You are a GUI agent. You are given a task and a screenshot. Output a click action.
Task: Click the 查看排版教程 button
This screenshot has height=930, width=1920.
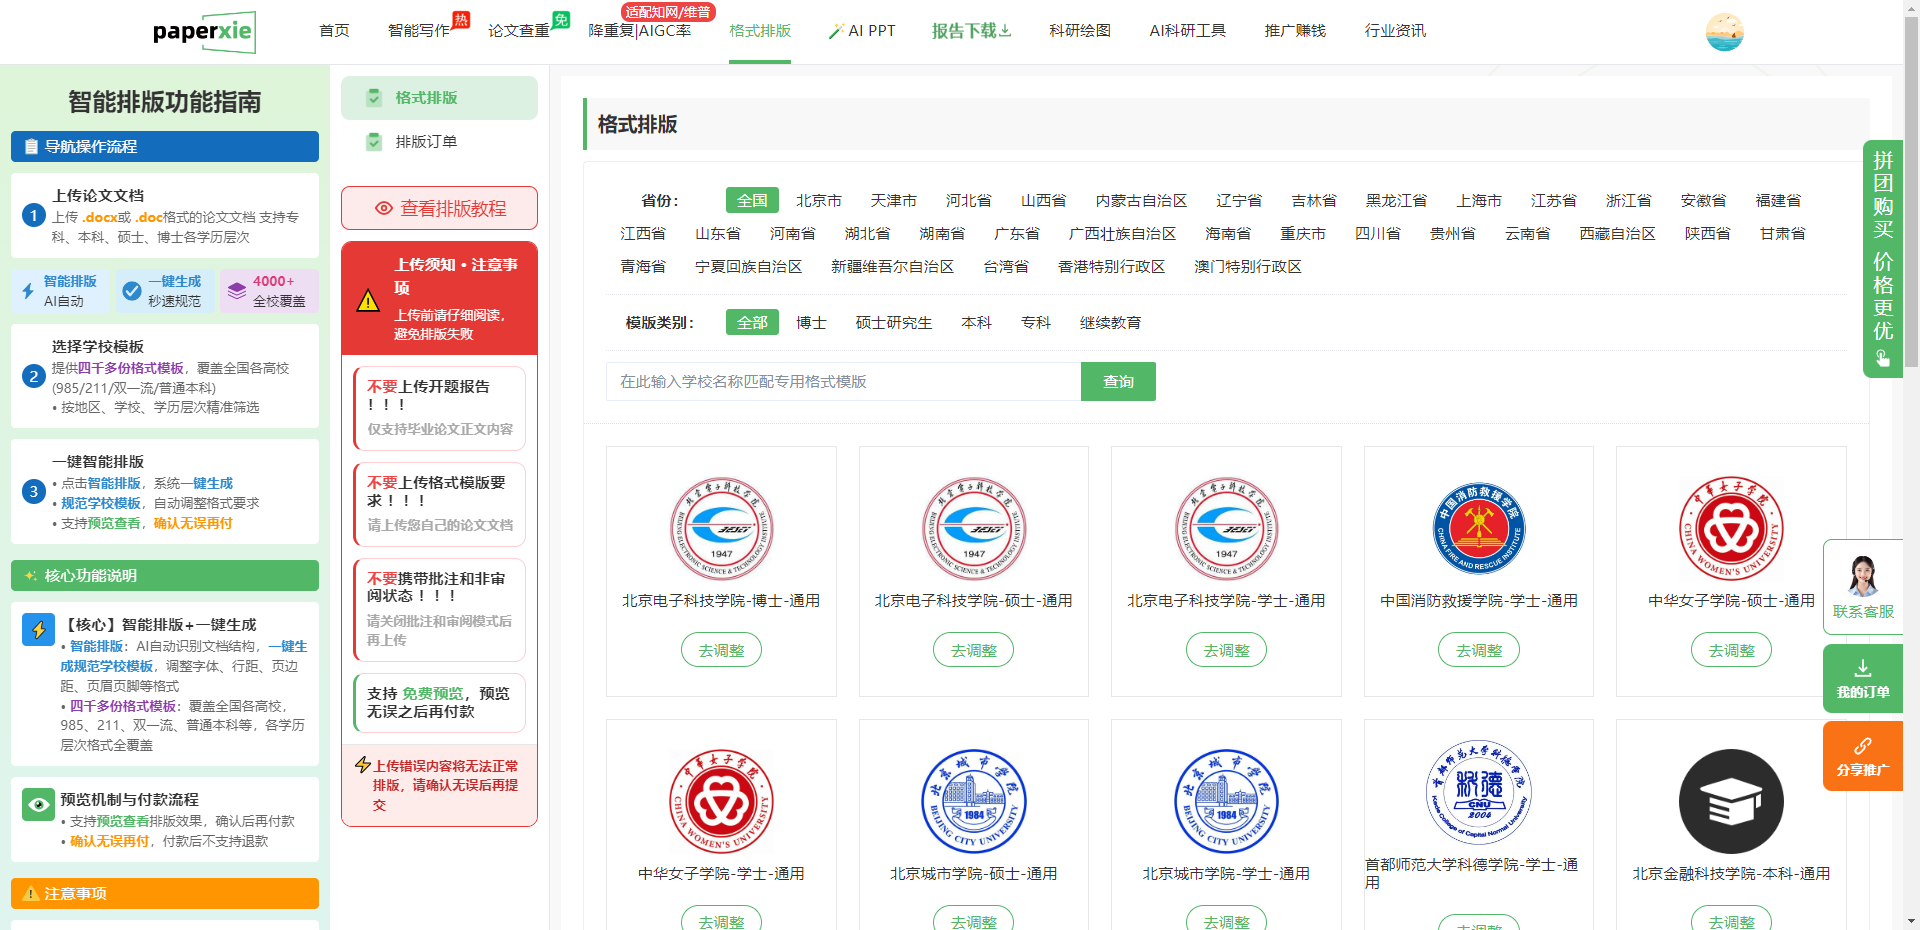[x=439, y=208]
